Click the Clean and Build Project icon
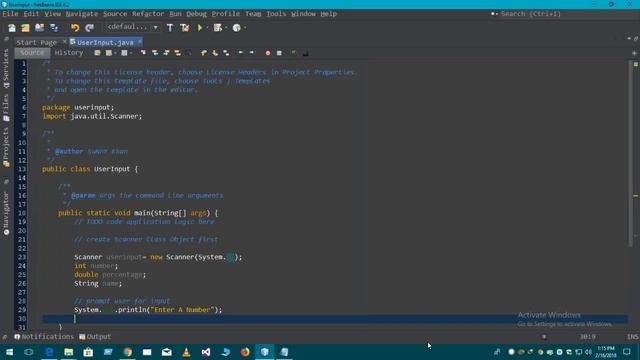This screenshot has width=640, height=360. (184, 28)
